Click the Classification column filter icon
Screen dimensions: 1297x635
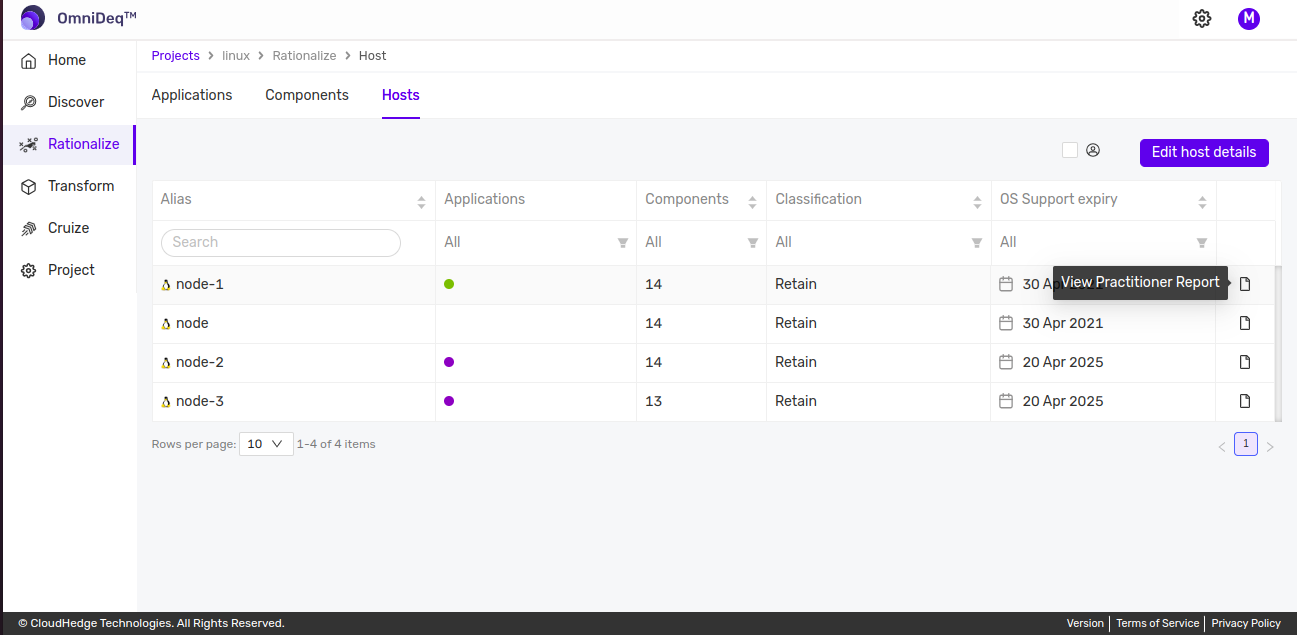[977, 242]
